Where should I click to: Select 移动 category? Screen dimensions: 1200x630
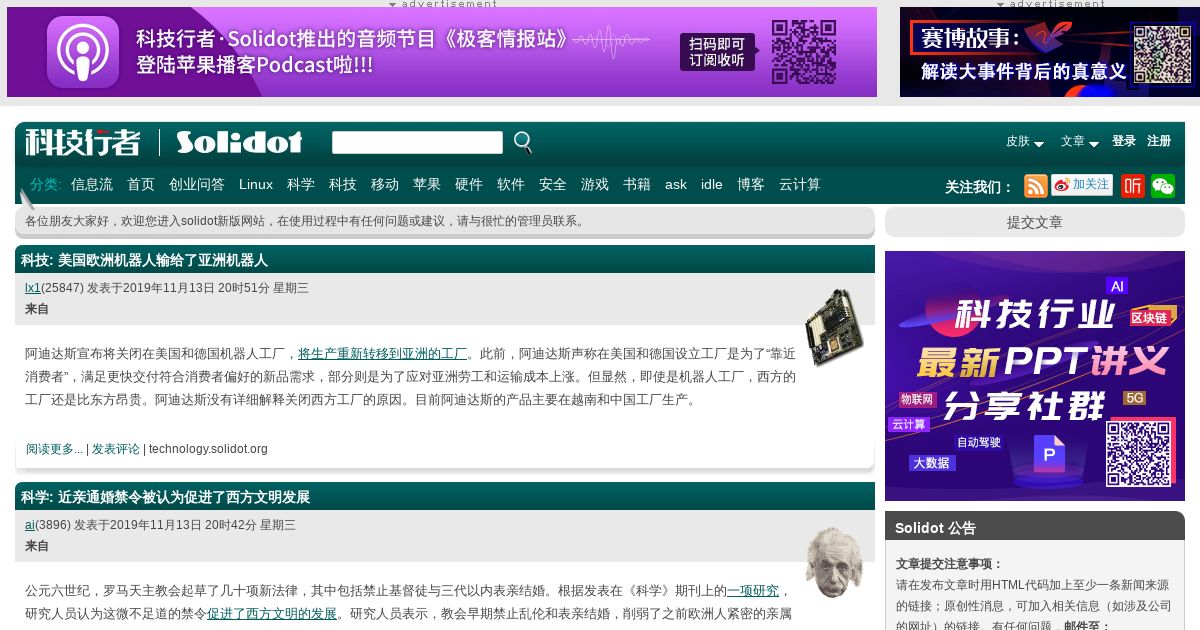click(385, 185)
